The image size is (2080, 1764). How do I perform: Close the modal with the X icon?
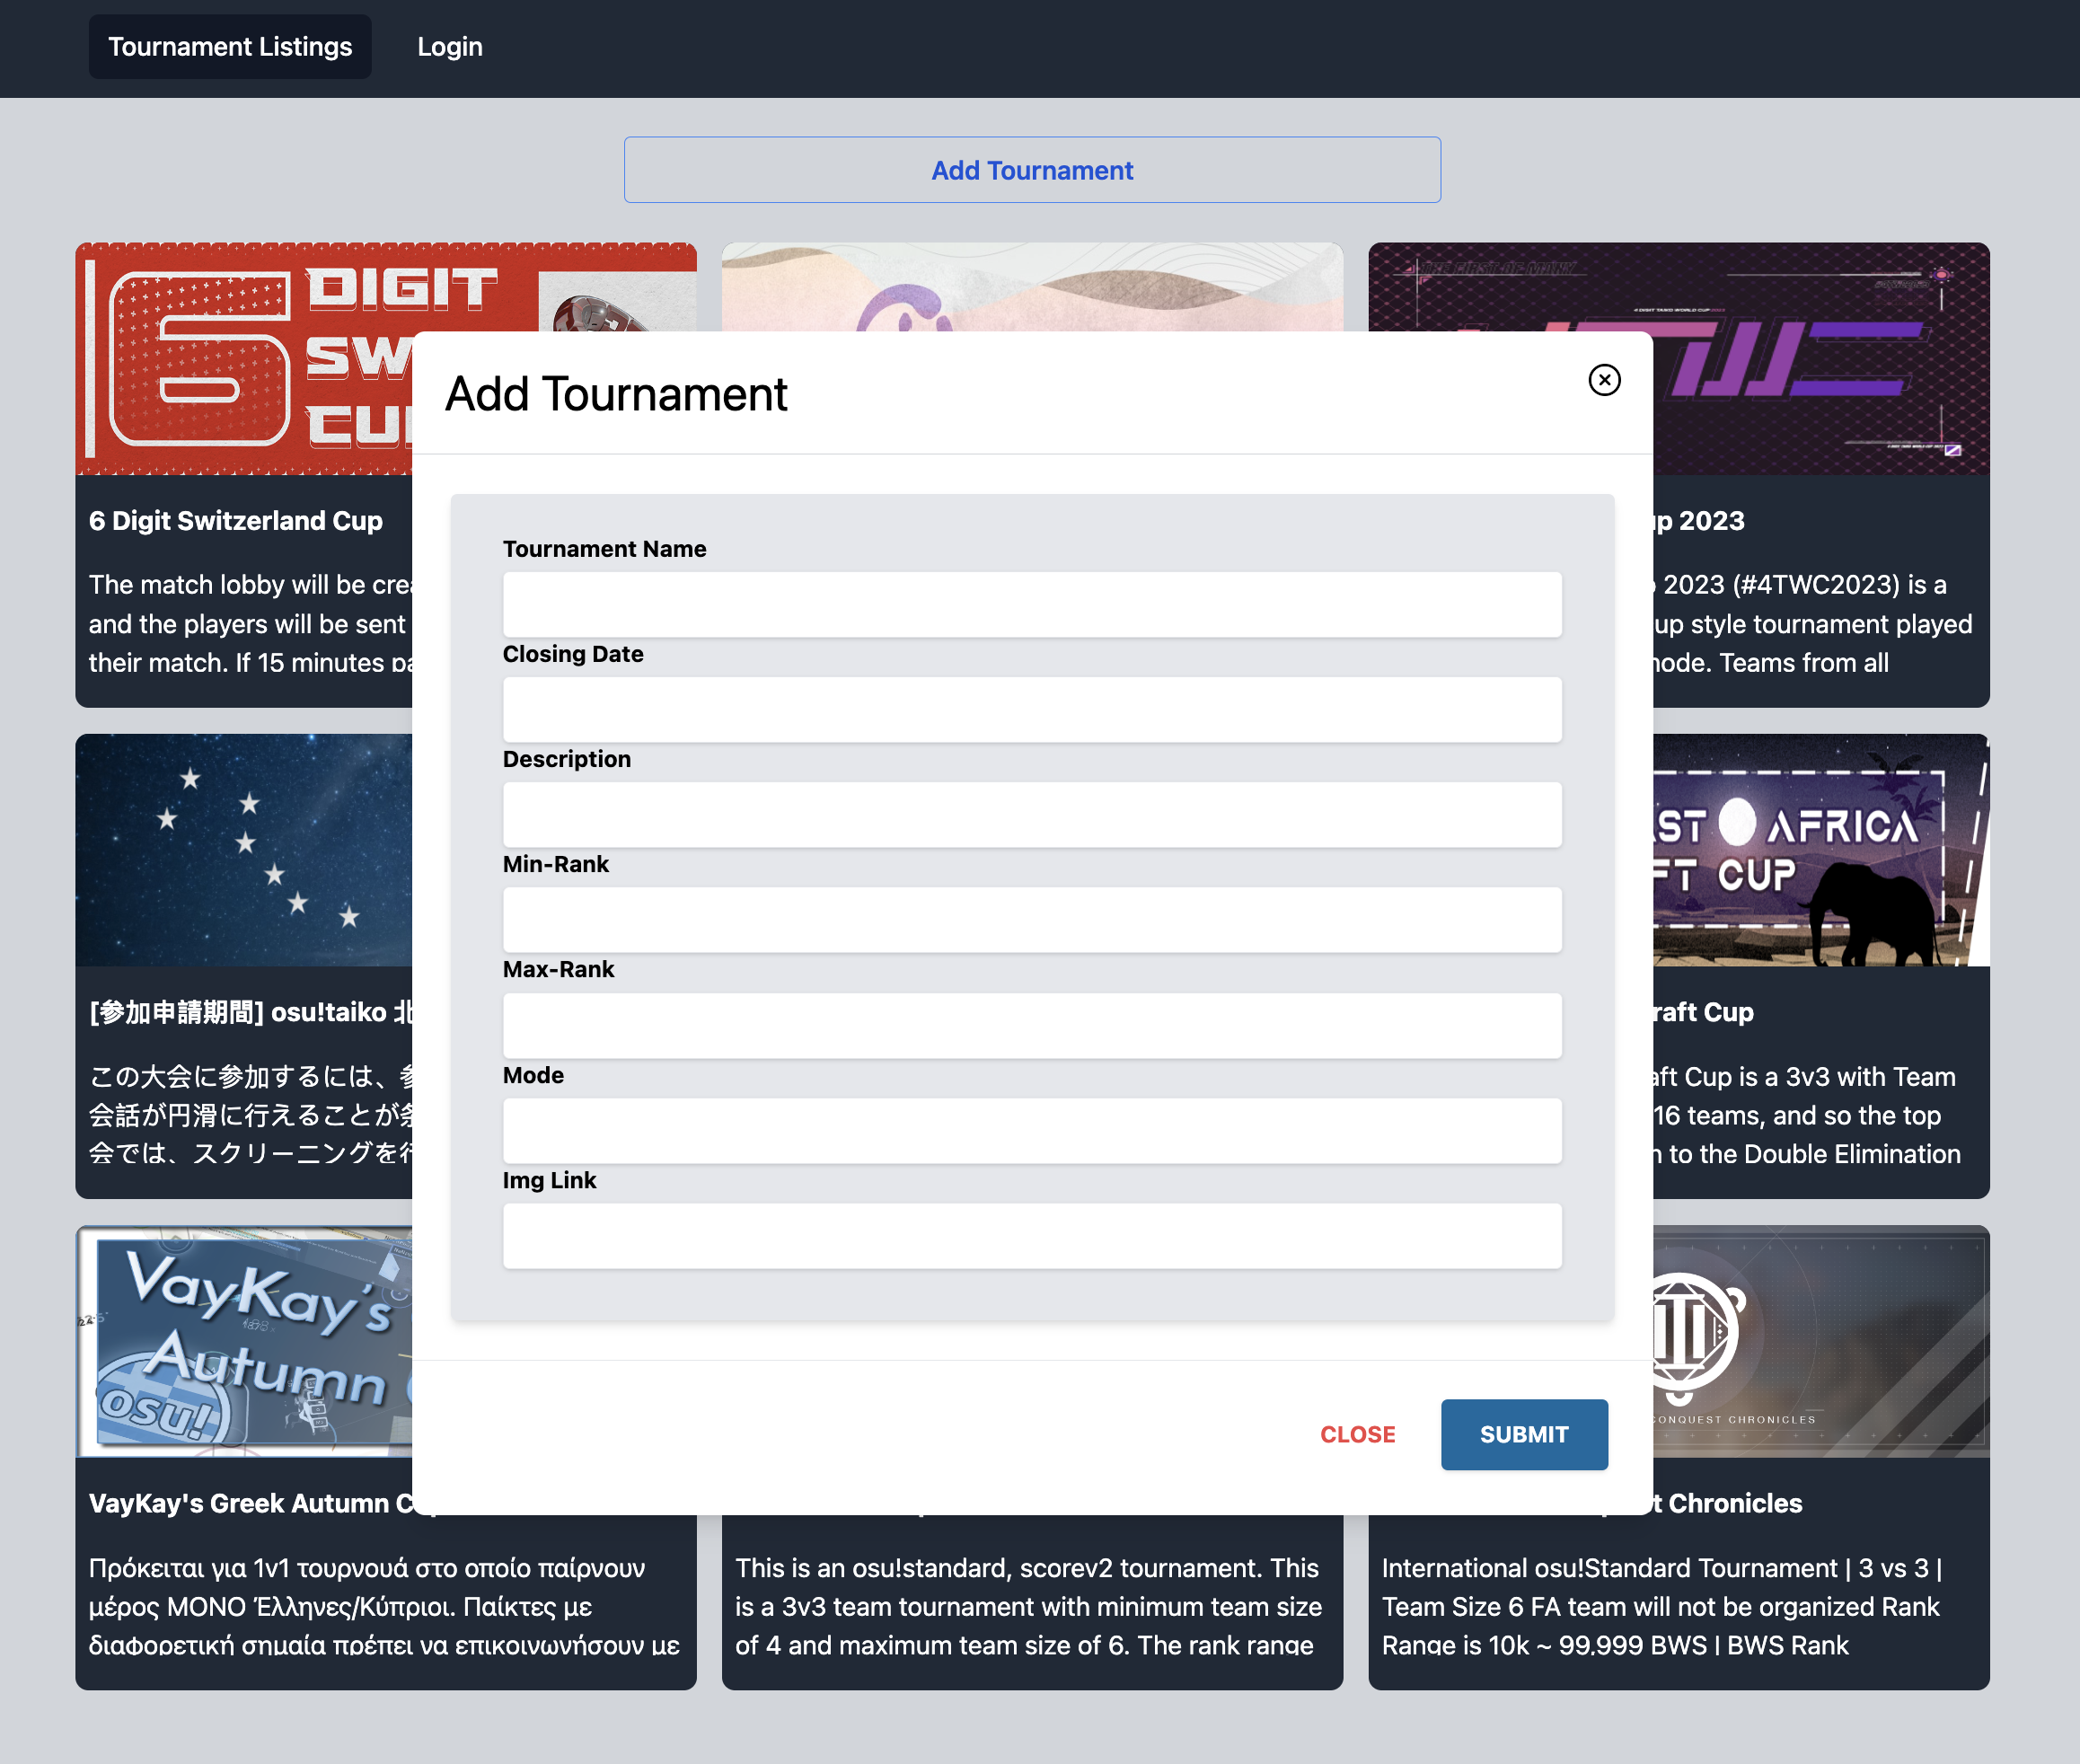[1604, 380]
